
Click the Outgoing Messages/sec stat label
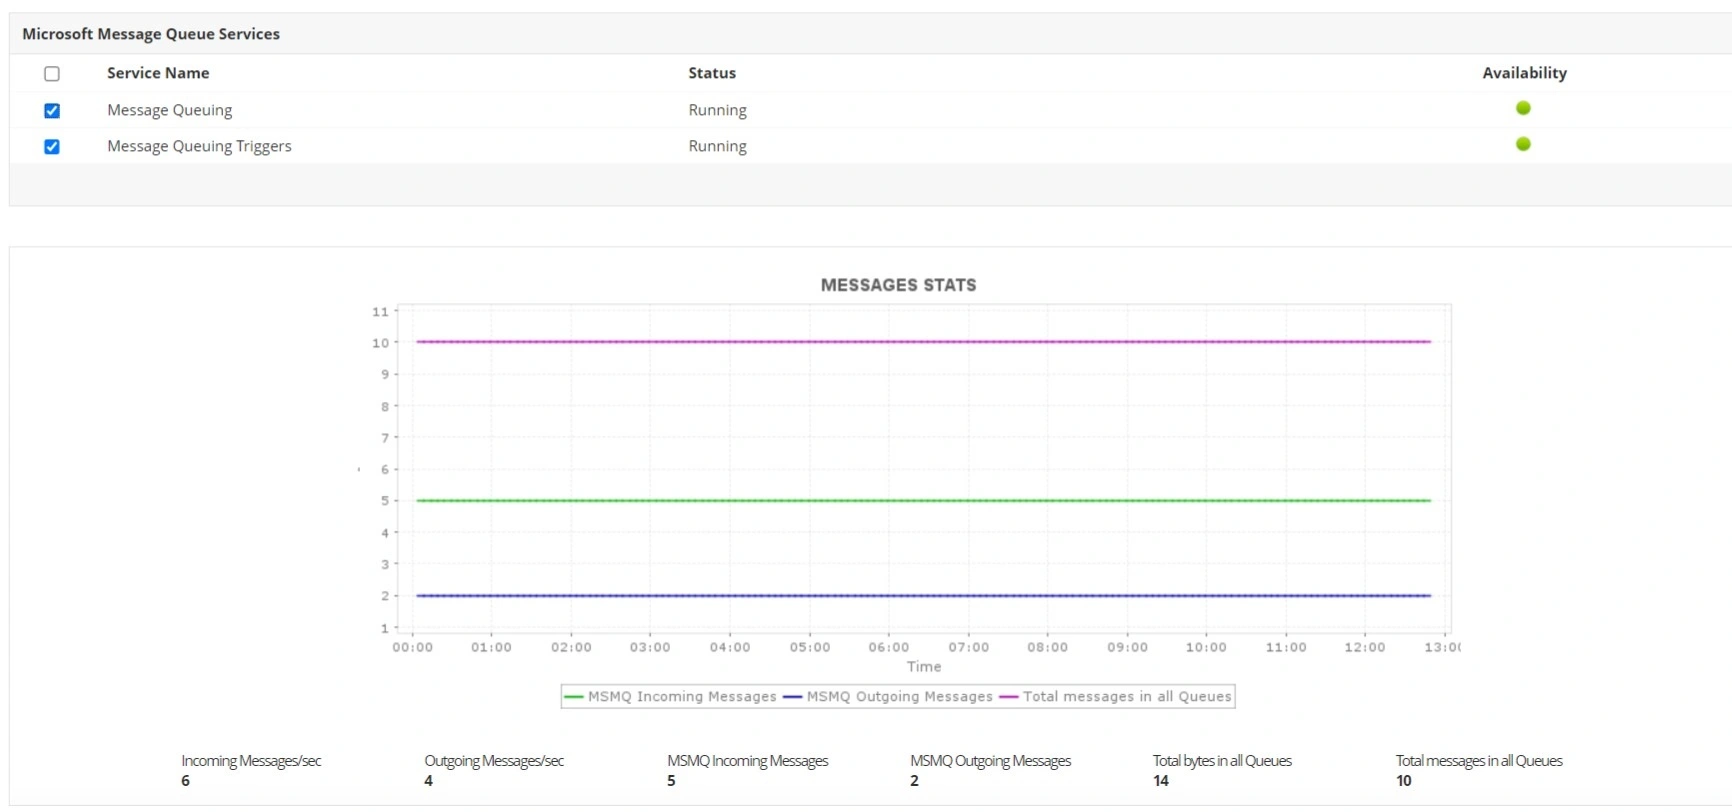coord(494,761)
